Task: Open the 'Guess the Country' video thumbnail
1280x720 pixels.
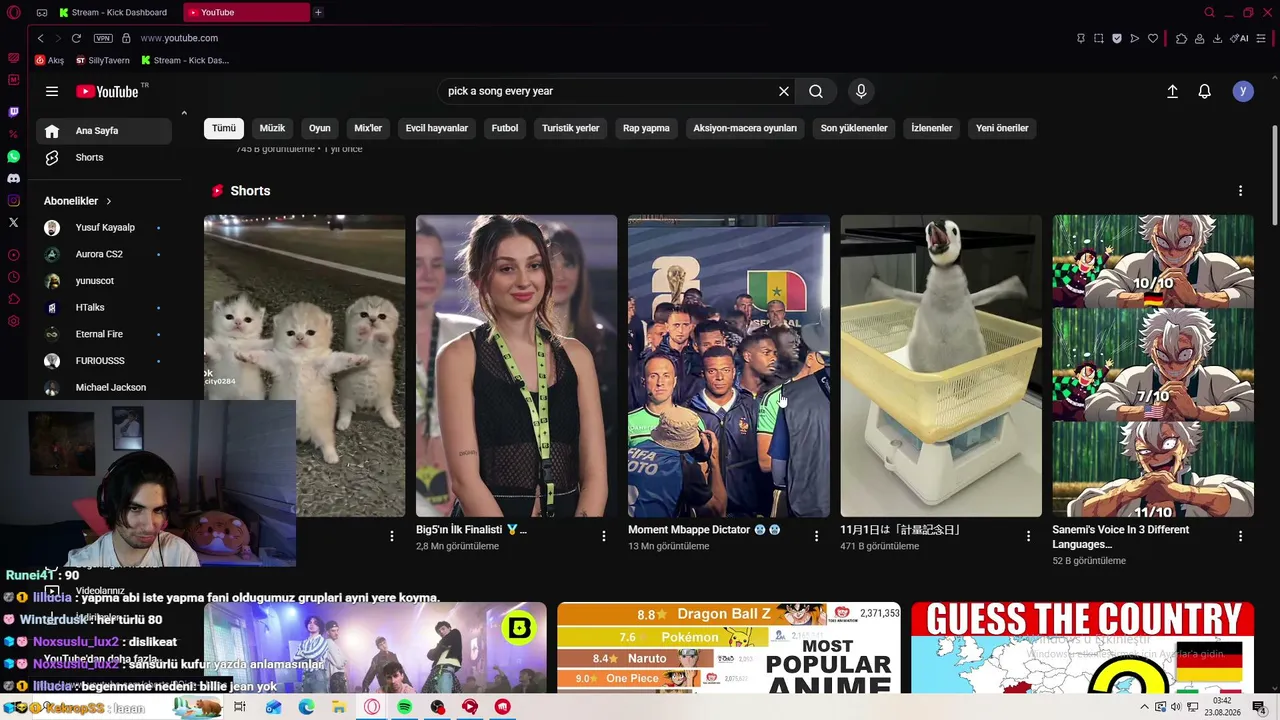Action: click(x=1082, y=647)
